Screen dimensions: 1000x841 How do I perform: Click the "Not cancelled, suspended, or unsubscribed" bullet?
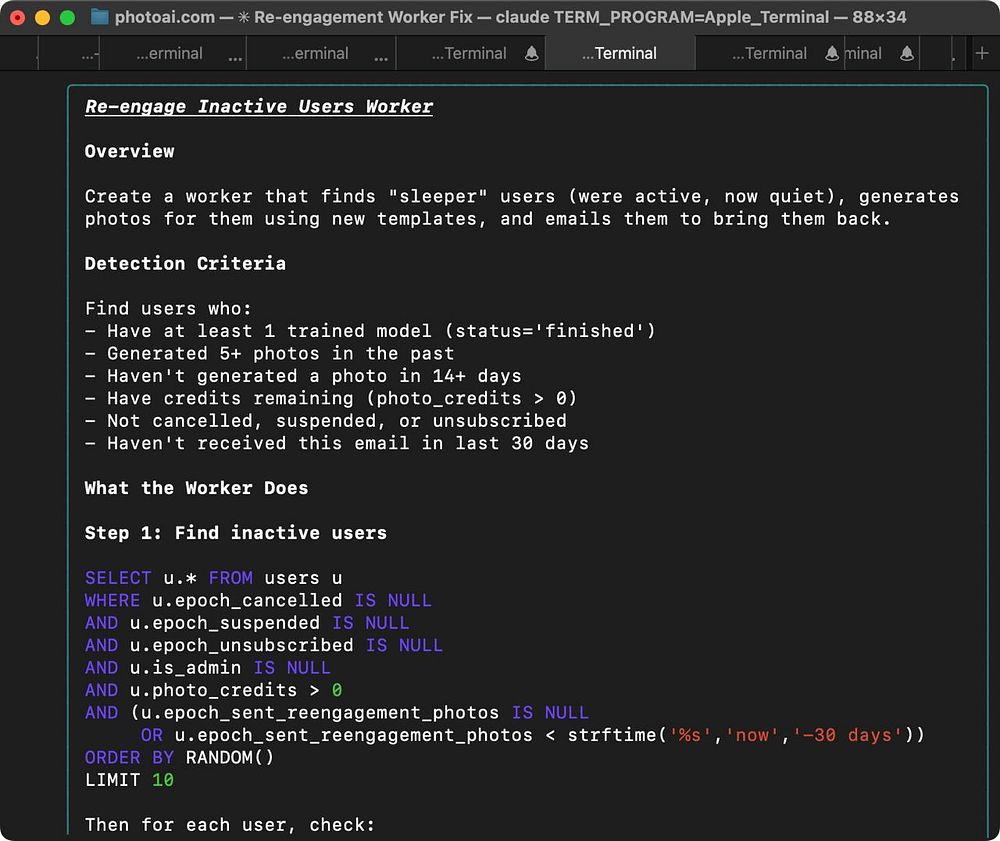coord(325,421)
